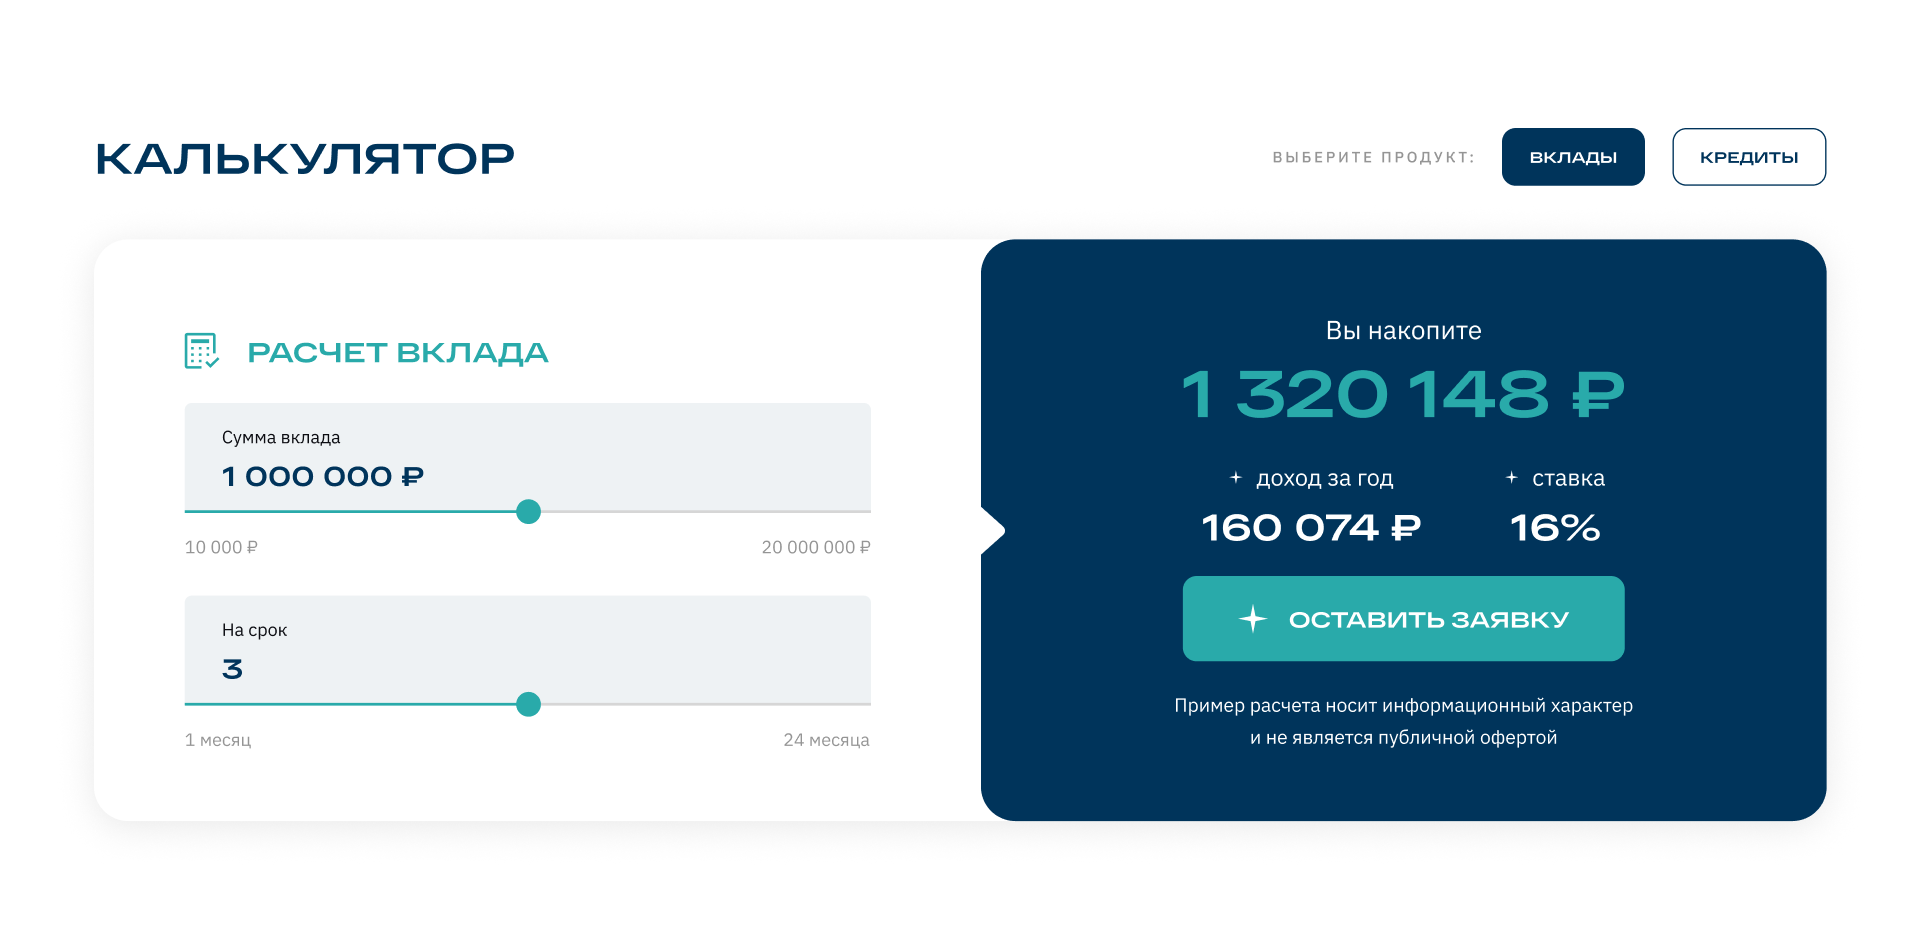The image size is (1920, 950).
Task: Click the plus icon beside ставка
Action: coord(1512,478)
